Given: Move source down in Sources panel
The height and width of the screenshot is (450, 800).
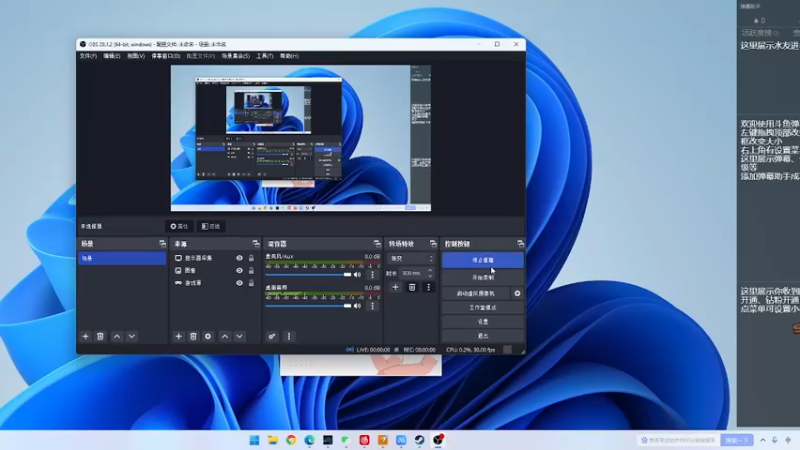Looking at the screenshot, I should [x=239, y=336].
